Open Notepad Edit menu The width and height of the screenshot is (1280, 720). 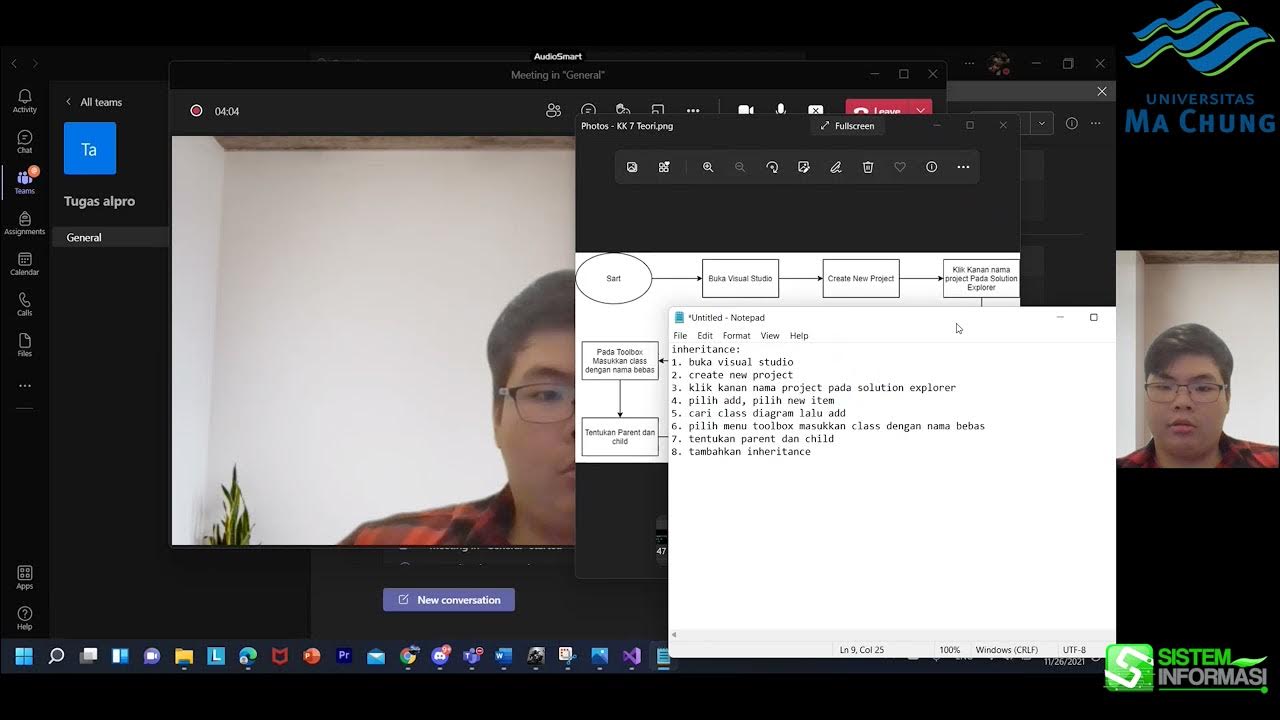point(705,336)
